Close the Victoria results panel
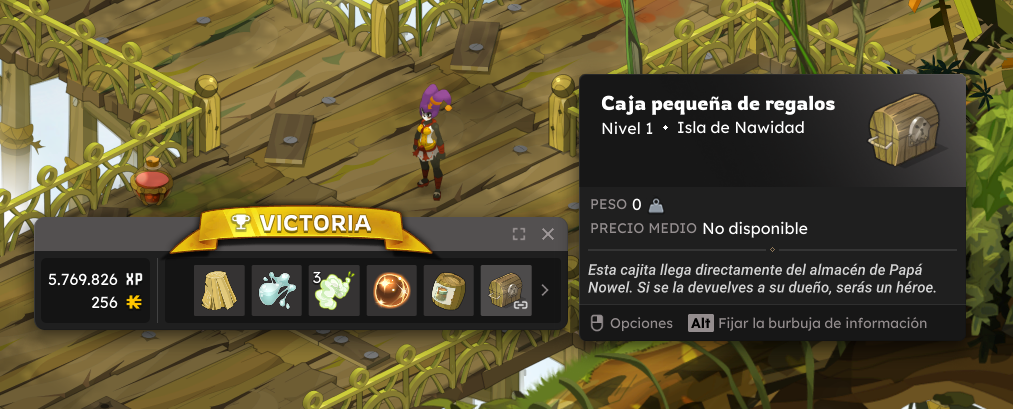The image size is (1013, 409). pyautogui.click(x=548, y=234)
